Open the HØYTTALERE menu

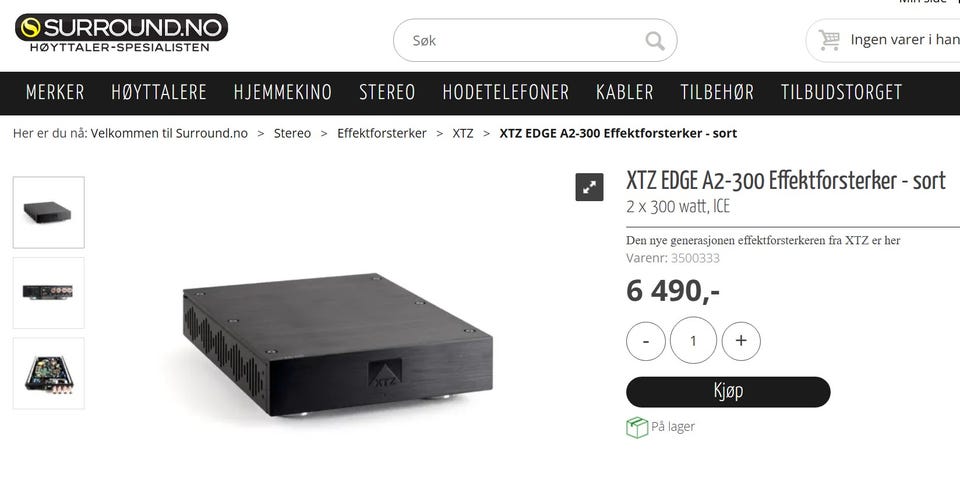[x=159, y=93]
